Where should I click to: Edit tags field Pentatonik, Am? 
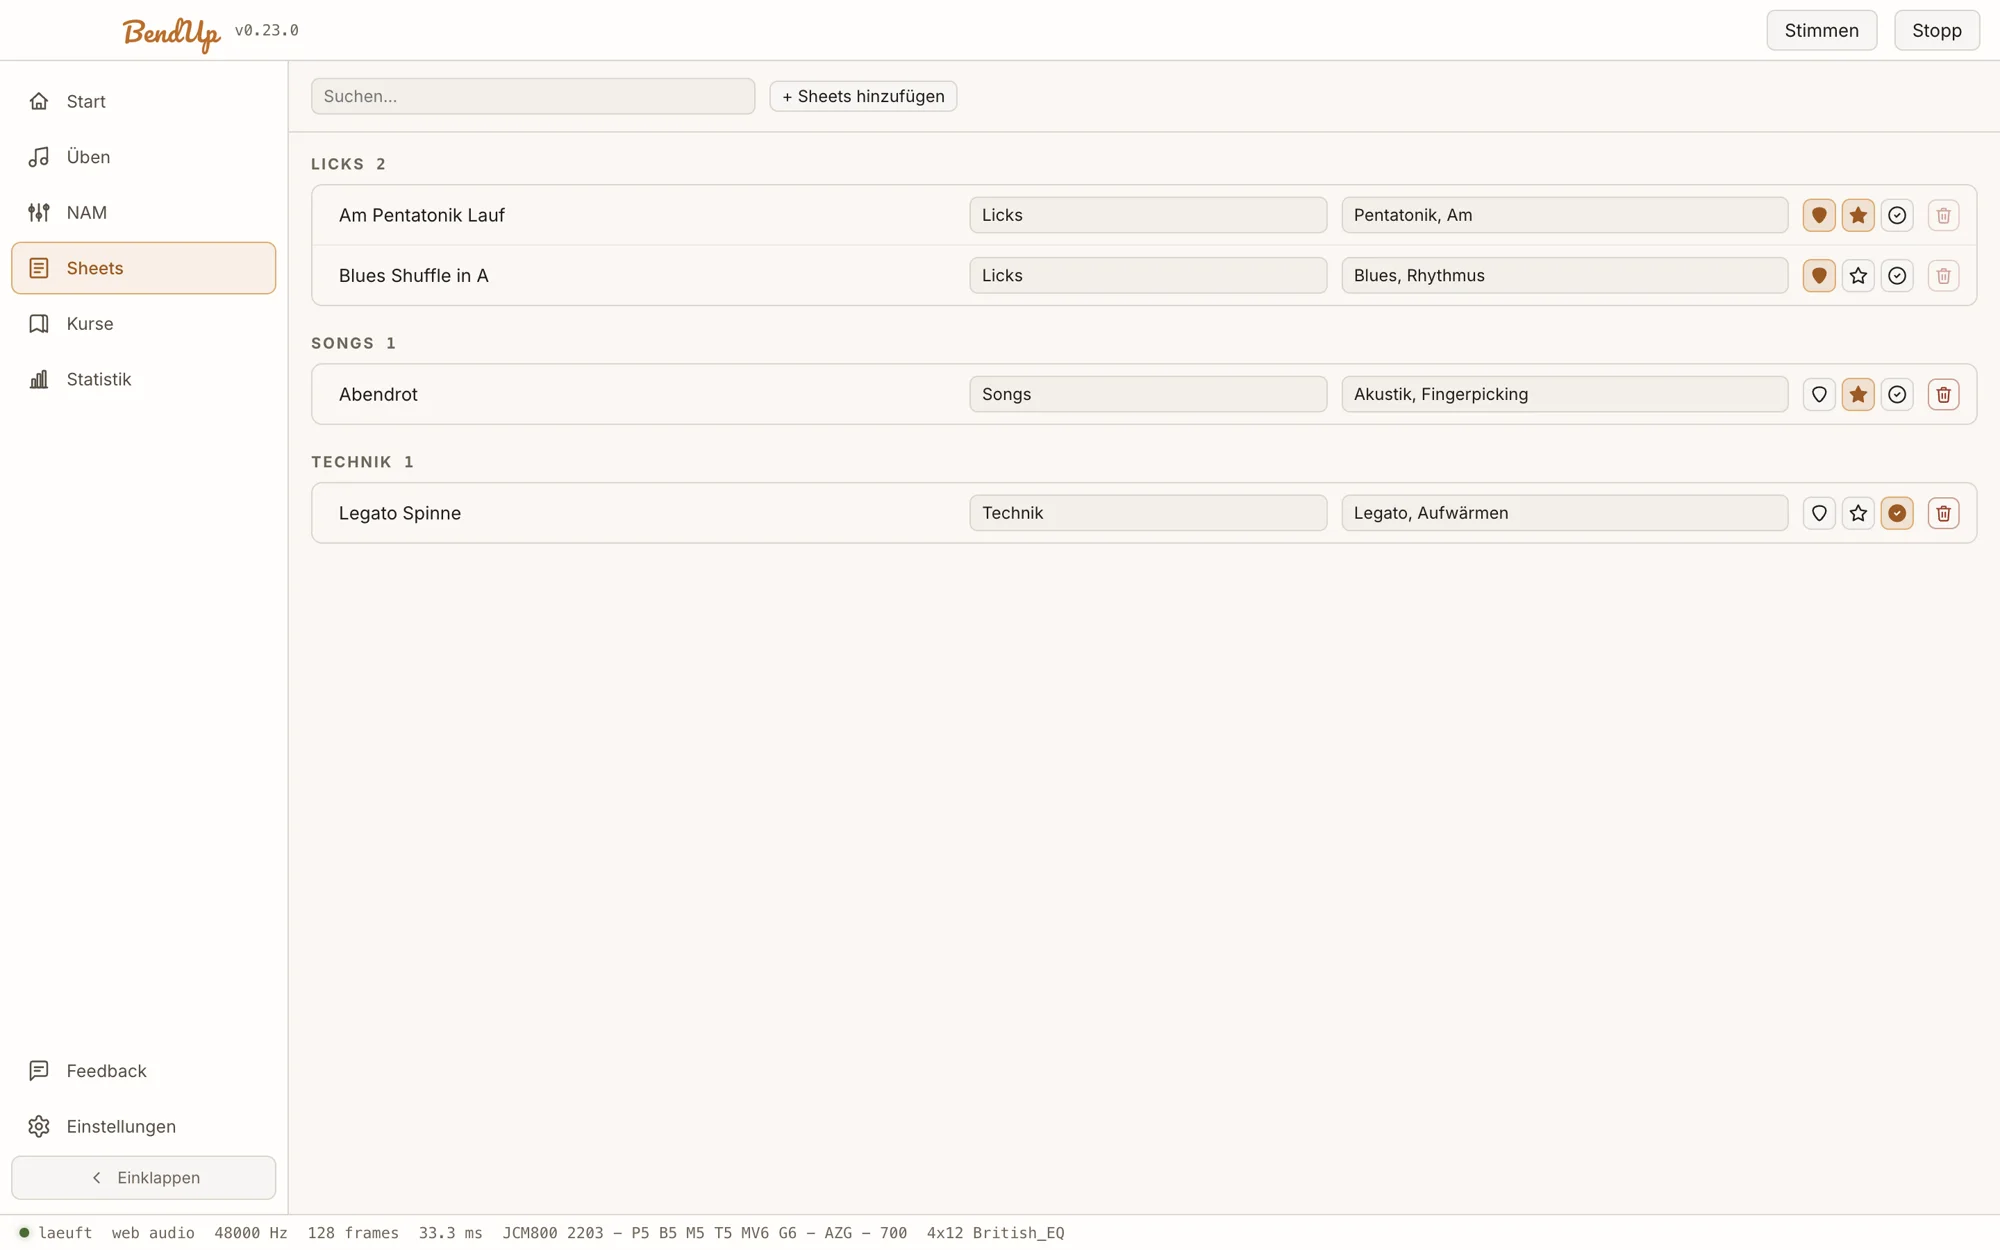tap(1564, 215)
